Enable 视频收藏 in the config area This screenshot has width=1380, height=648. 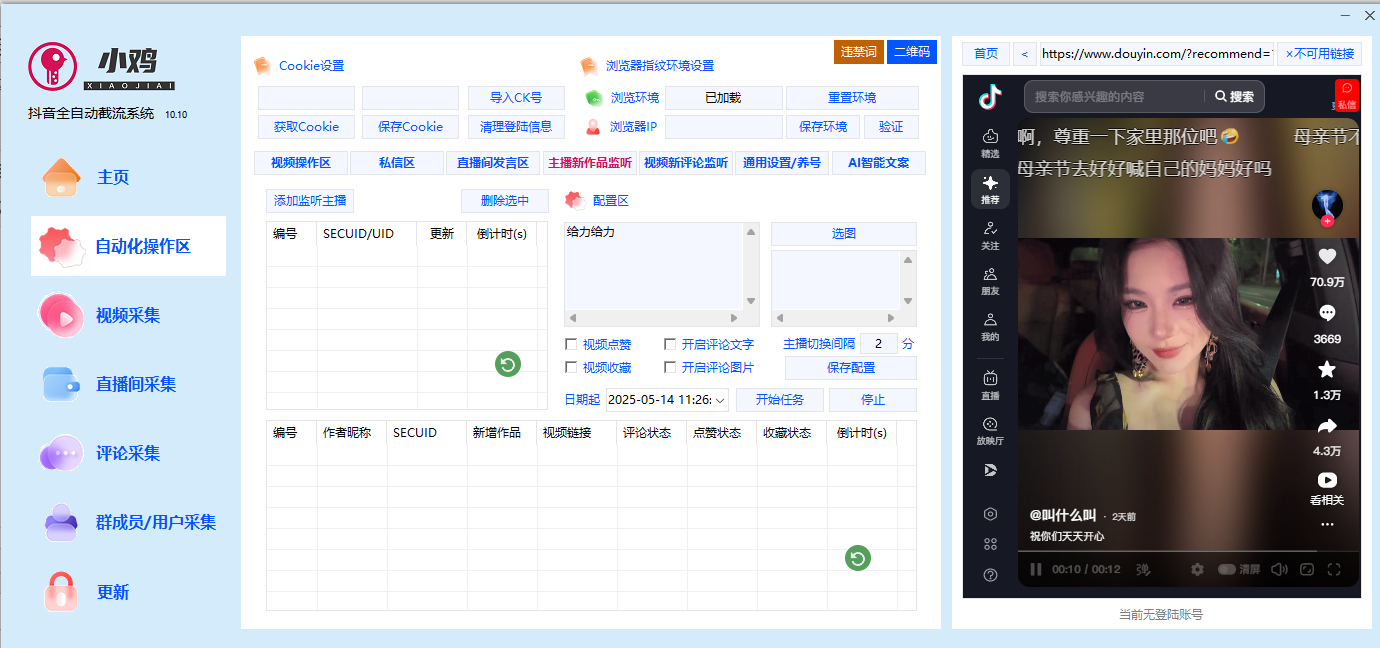(572, 366)
